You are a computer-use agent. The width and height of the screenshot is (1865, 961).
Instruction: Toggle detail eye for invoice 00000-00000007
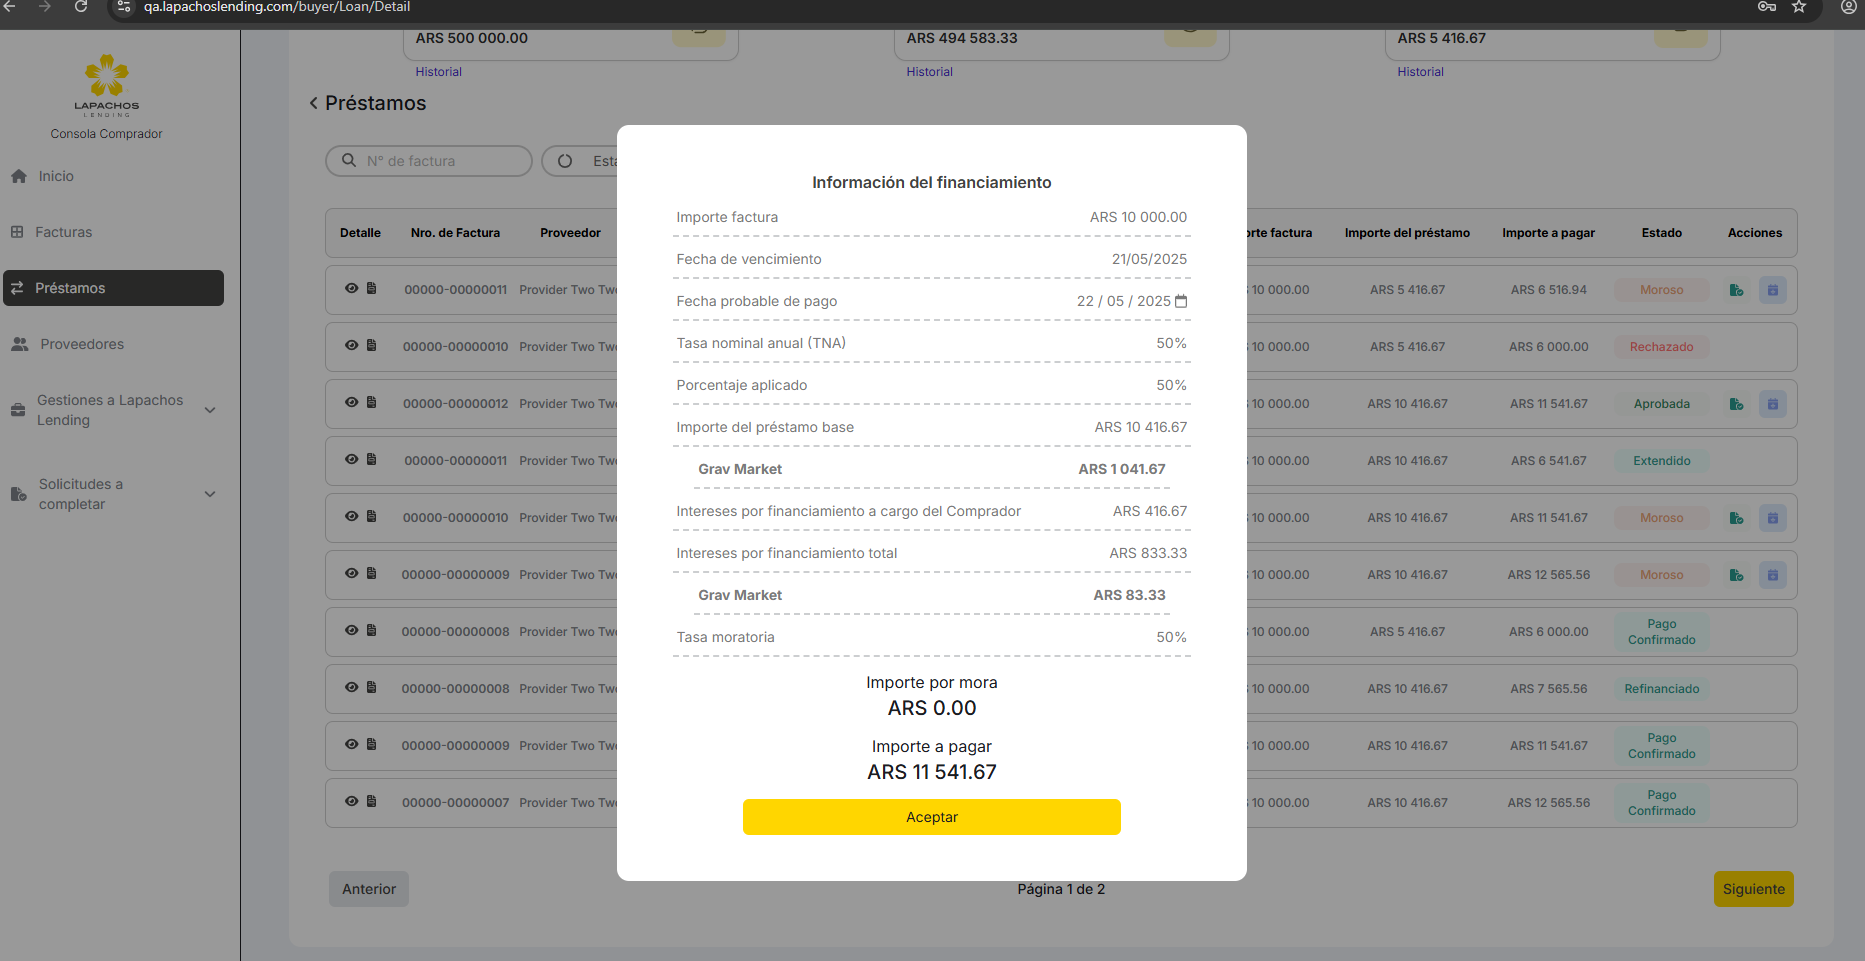(351, 801)
